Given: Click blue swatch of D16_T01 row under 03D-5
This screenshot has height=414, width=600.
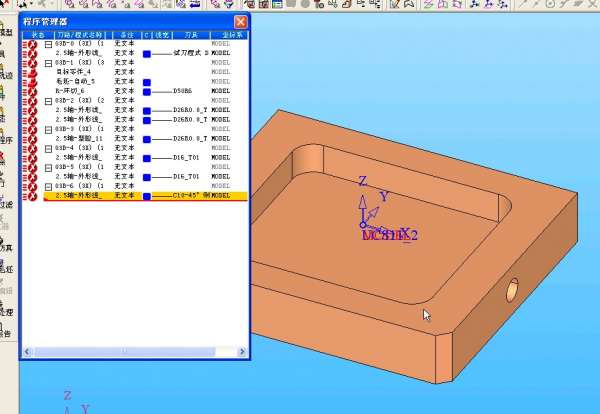Looking at the screenshot, I should pos(147,177).
